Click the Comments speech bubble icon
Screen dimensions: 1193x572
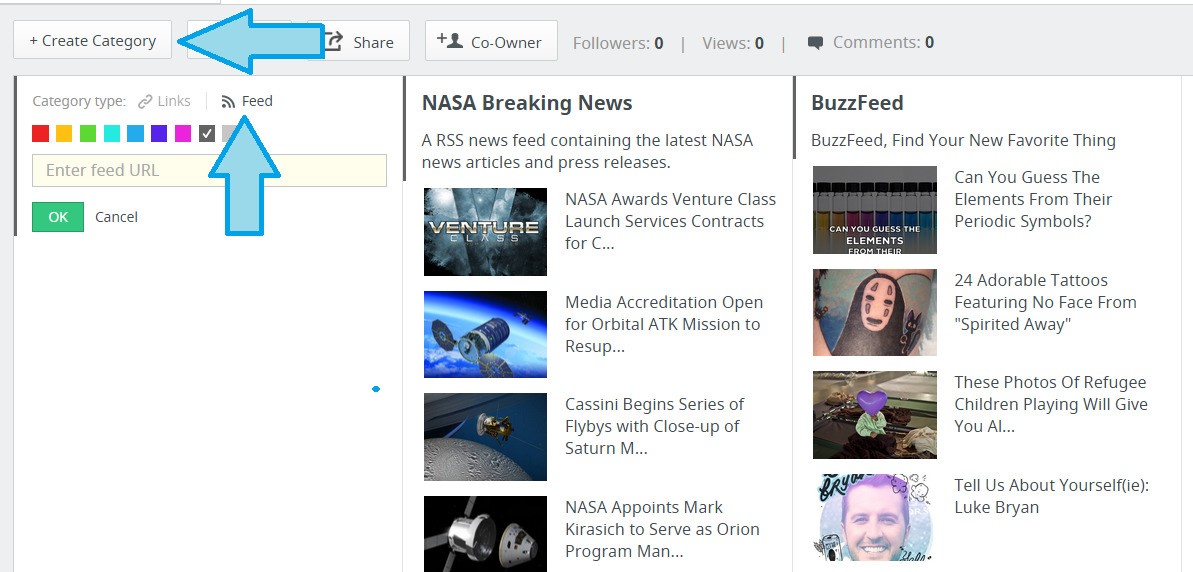click(816, 43)
